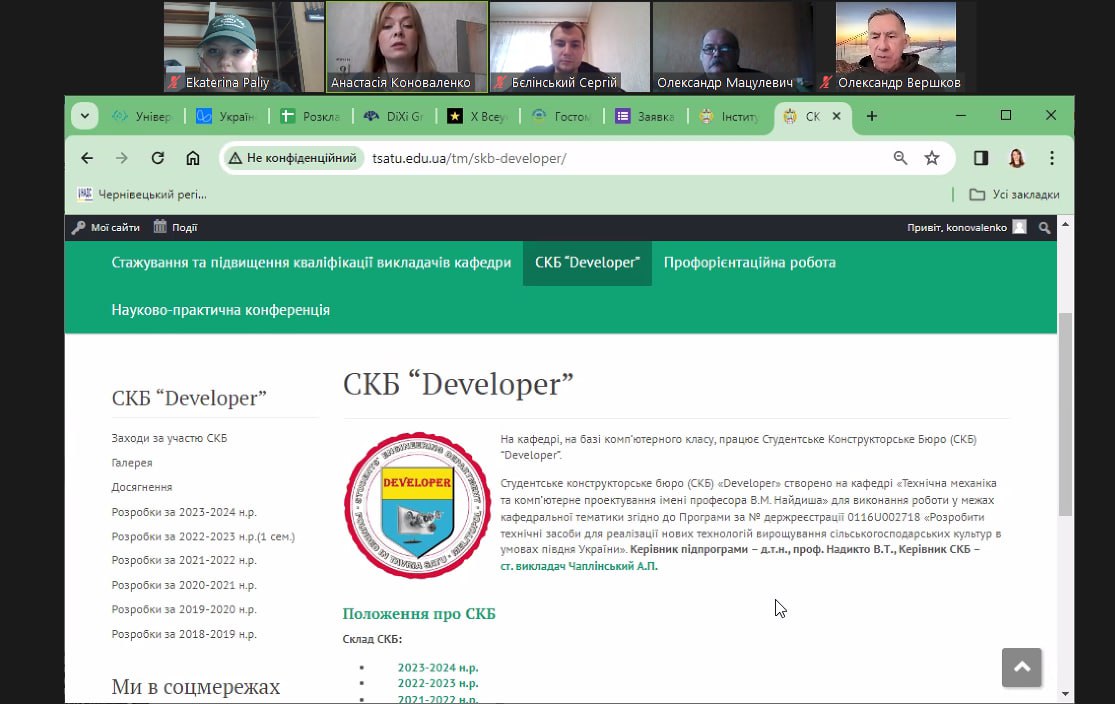
Task: Go back using the browser back arrow
Action: tap(87, 158)
